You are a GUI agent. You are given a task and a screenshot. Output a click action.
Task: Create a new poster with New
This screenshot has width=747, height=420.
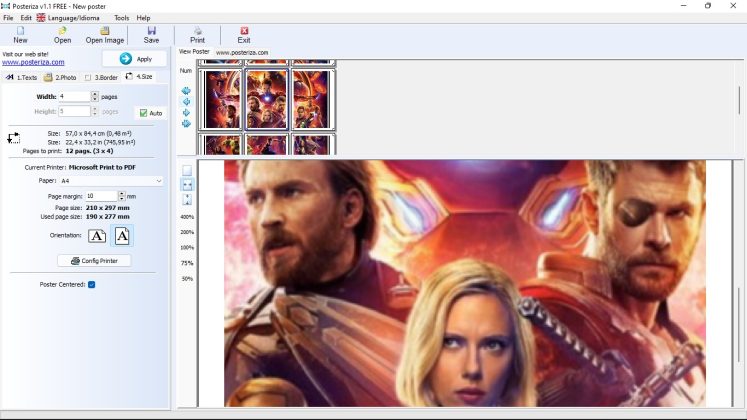[x=20, y=35]
